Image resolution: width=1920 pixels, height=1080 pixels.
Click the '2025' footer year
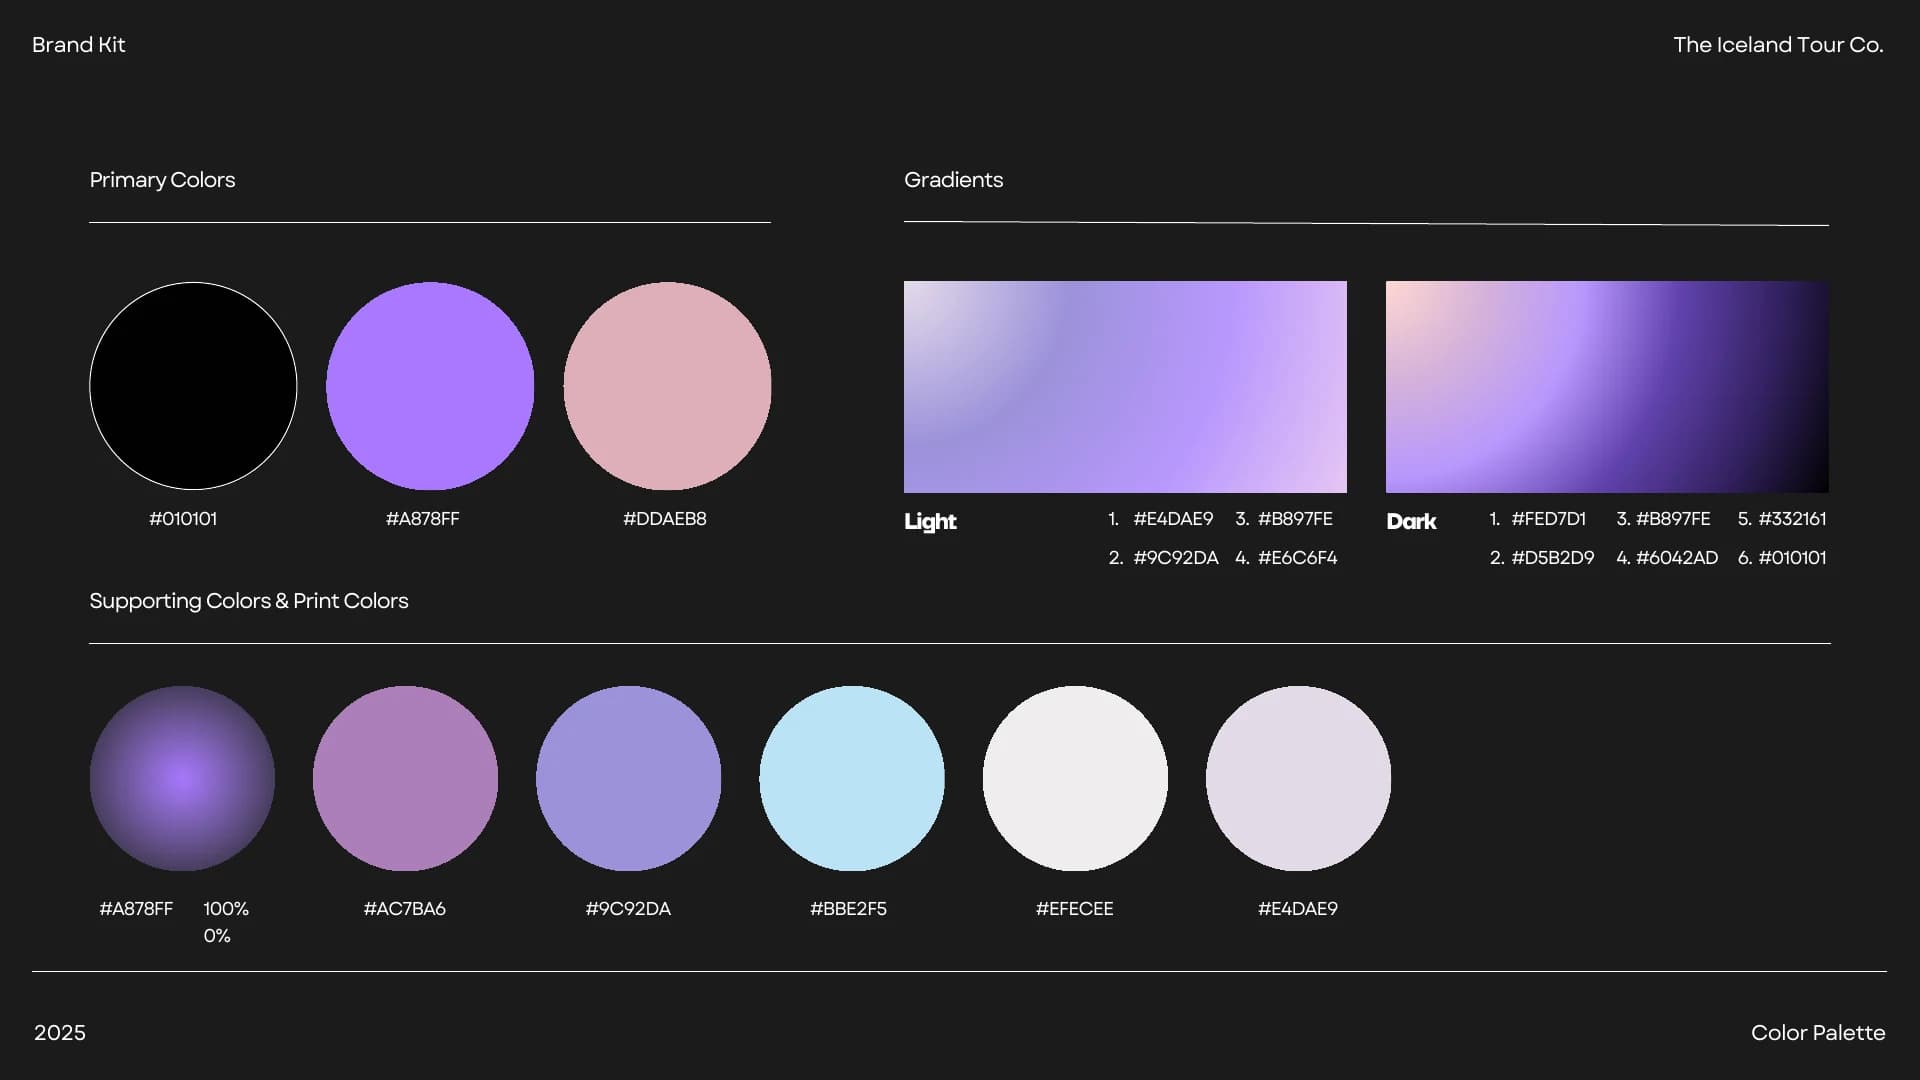60,1033
